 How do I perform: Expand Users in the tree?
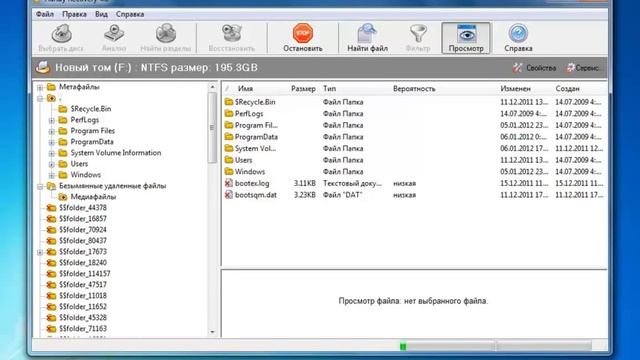pyautogui.click(x=51, y=164)
